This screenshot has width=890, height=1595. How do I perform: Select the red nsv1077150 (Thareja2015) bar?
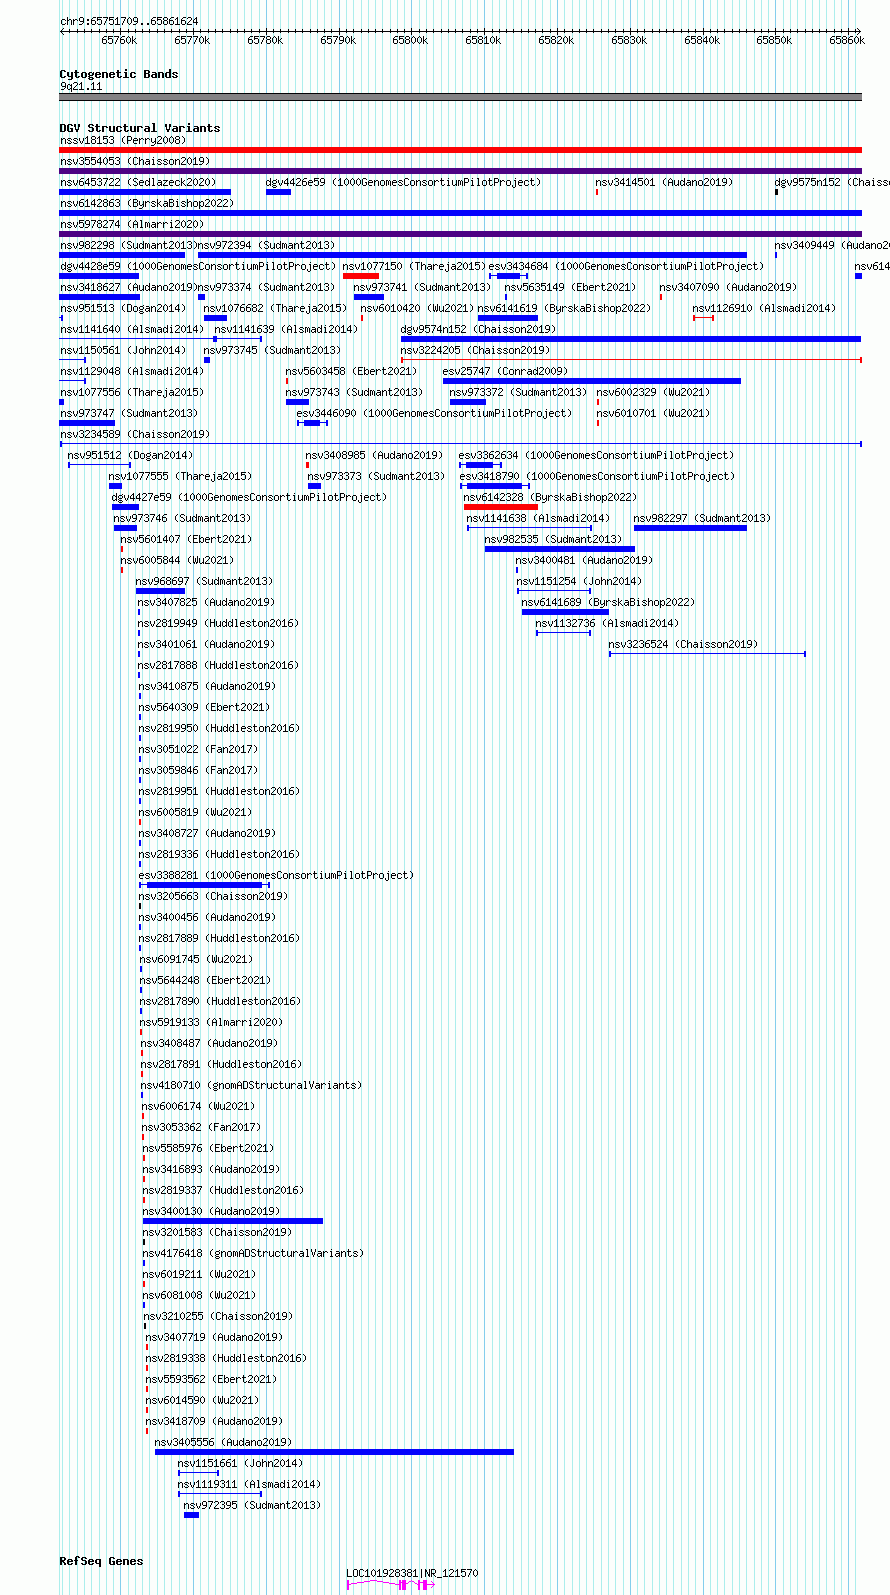click(x=361, y=276)
